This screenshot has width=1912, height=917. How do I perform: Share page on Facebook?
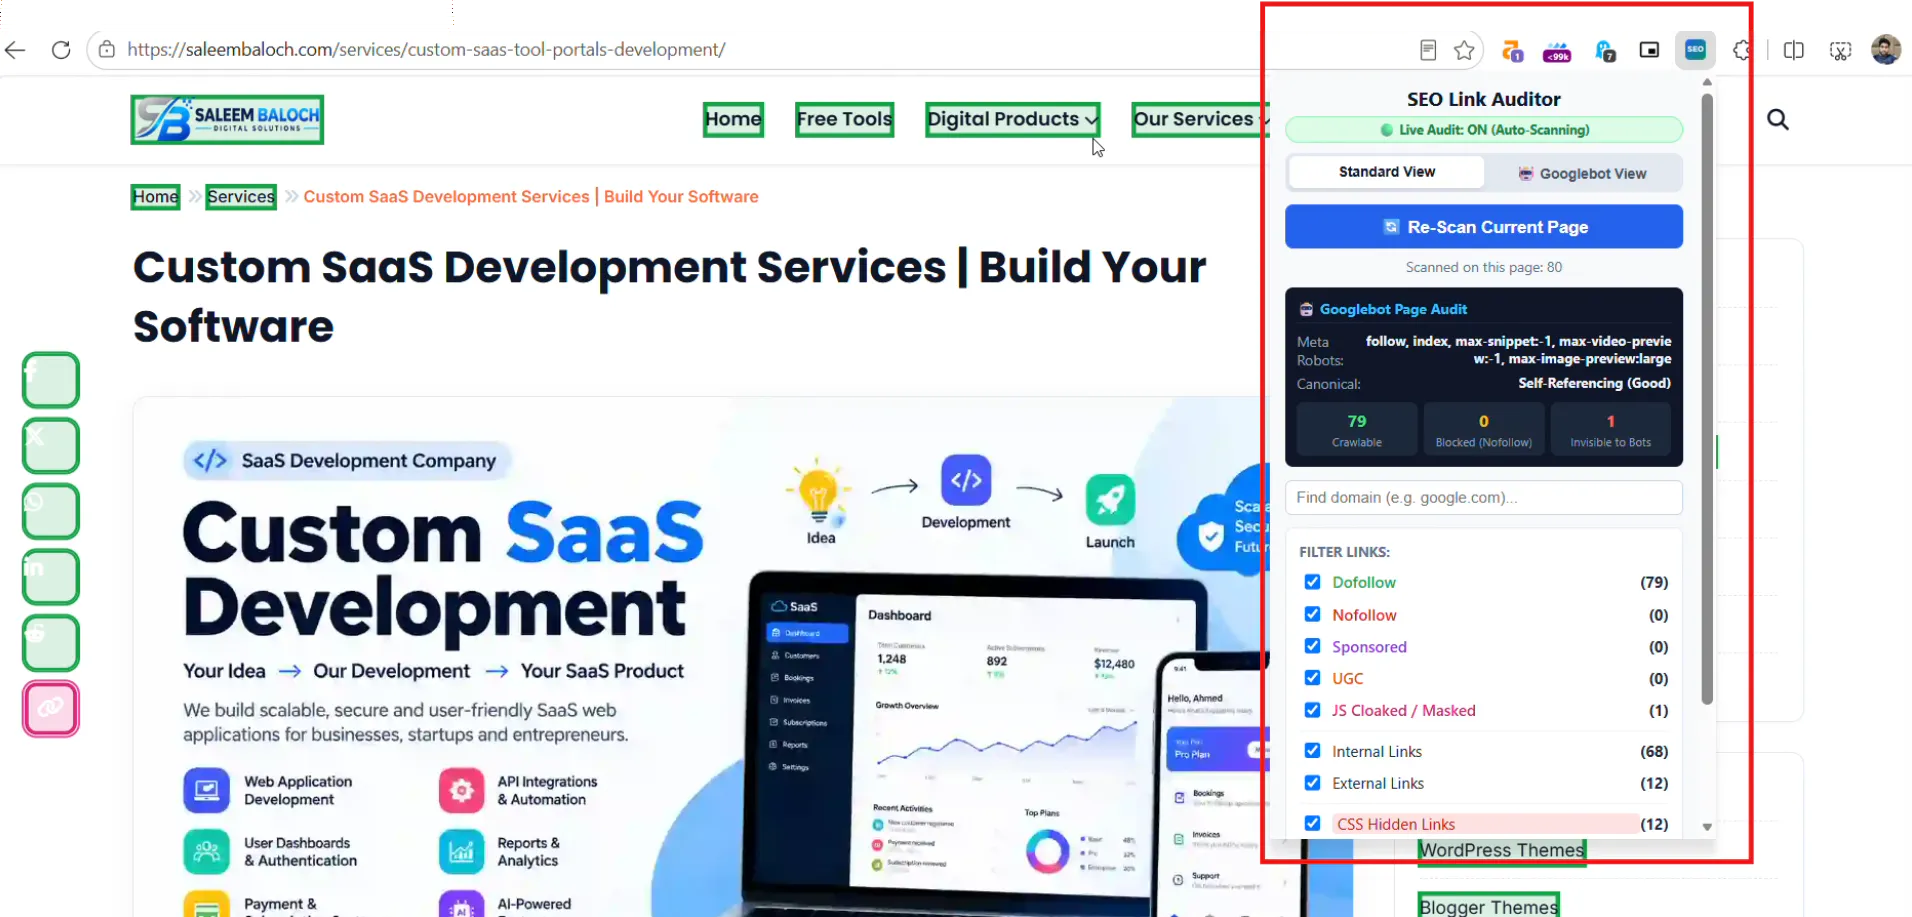pyautogui.click(x=51, y=380)
